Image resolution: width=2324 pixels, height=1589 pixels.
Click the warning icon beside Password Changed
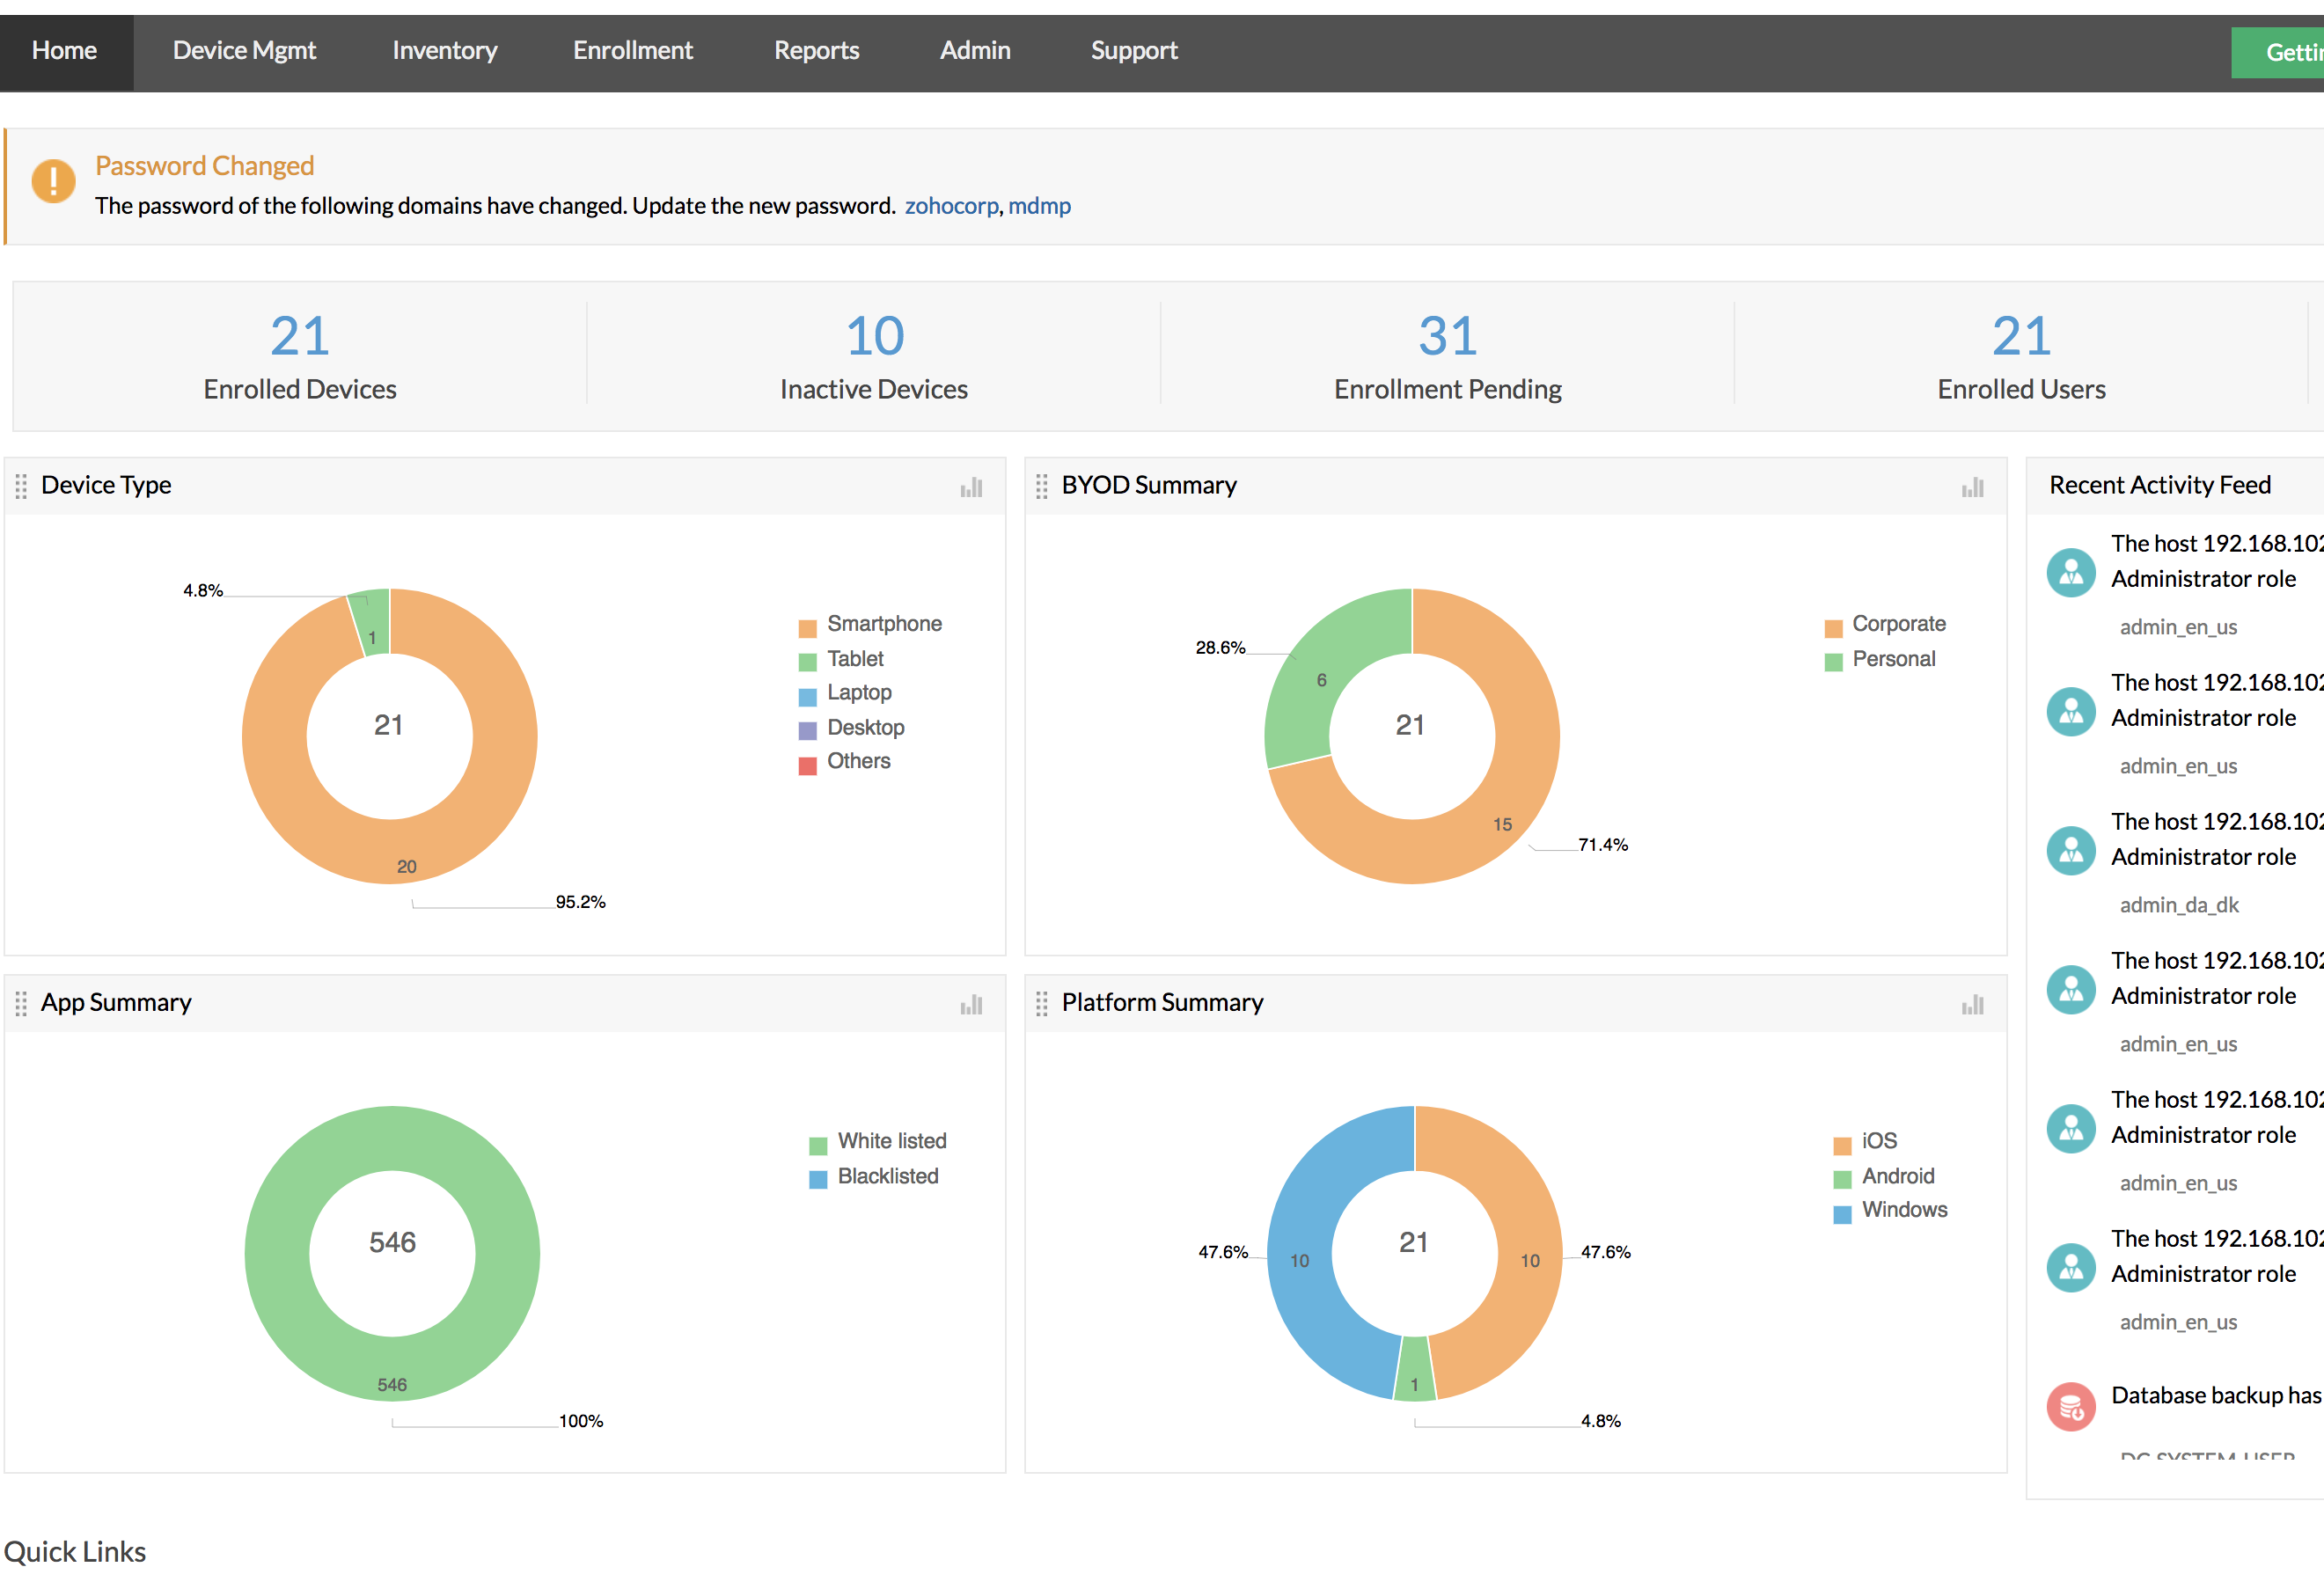point(53,182)
